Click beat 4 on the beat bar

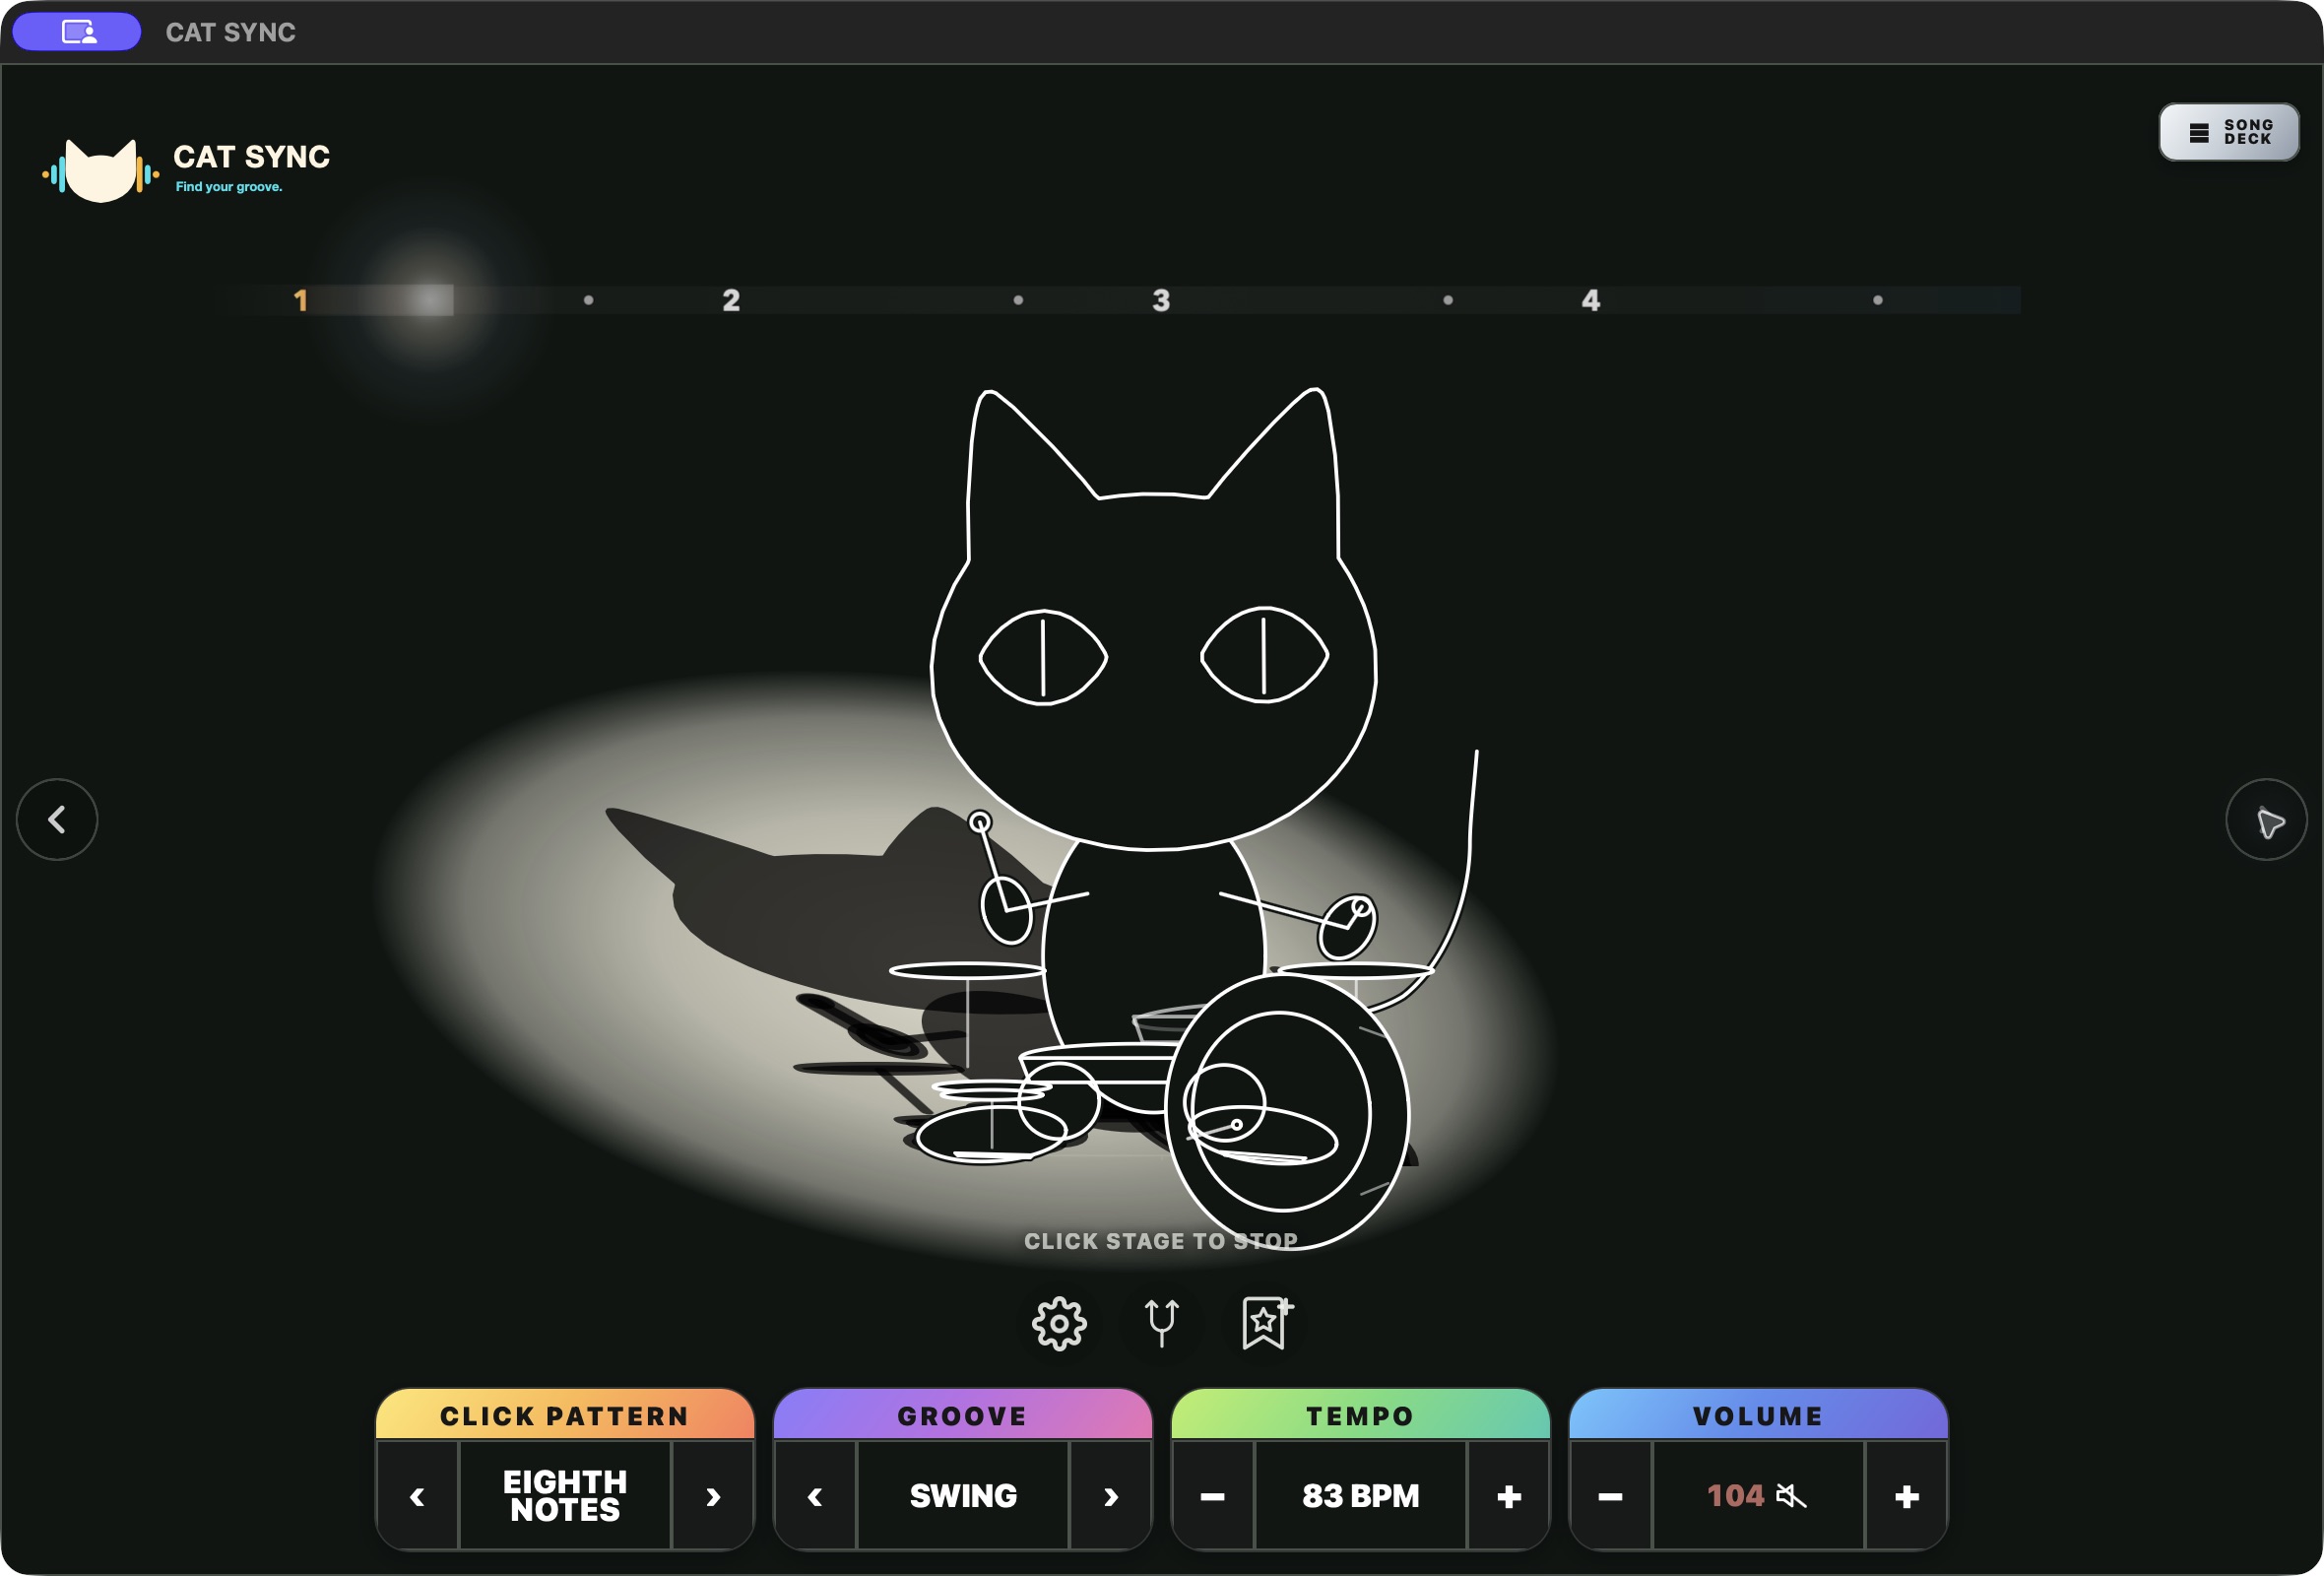tap(1591, 300)
